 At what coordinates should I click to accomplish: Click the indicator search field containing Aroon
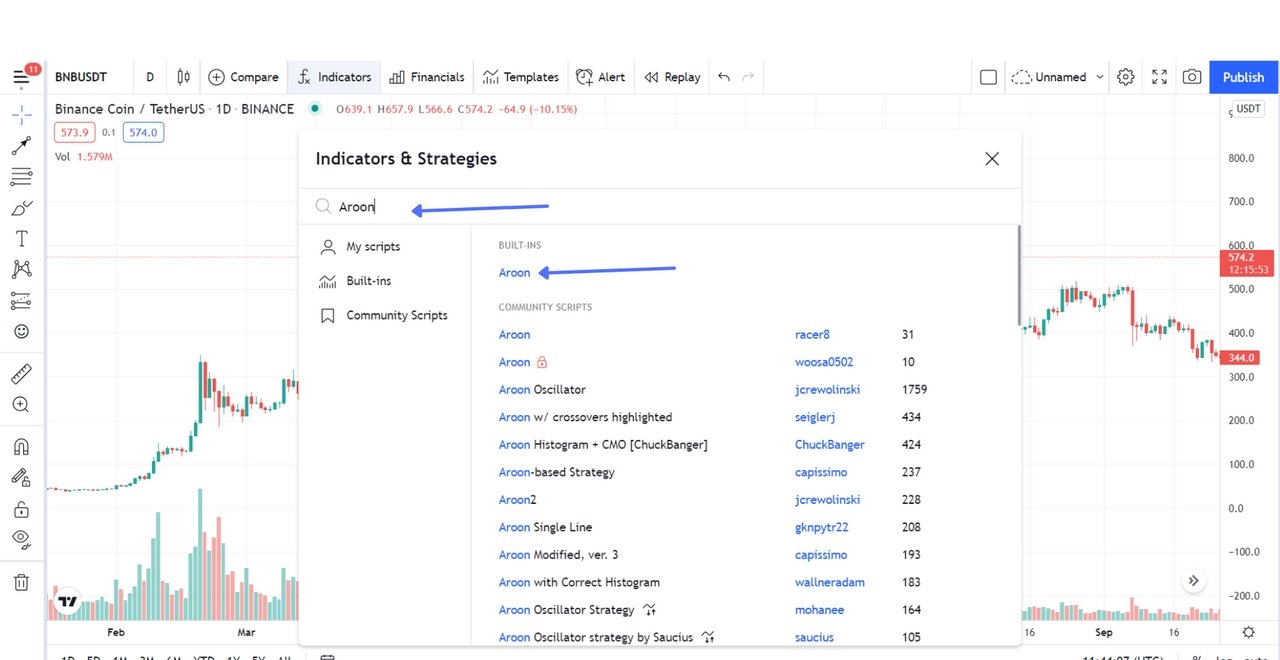(660, 207)
